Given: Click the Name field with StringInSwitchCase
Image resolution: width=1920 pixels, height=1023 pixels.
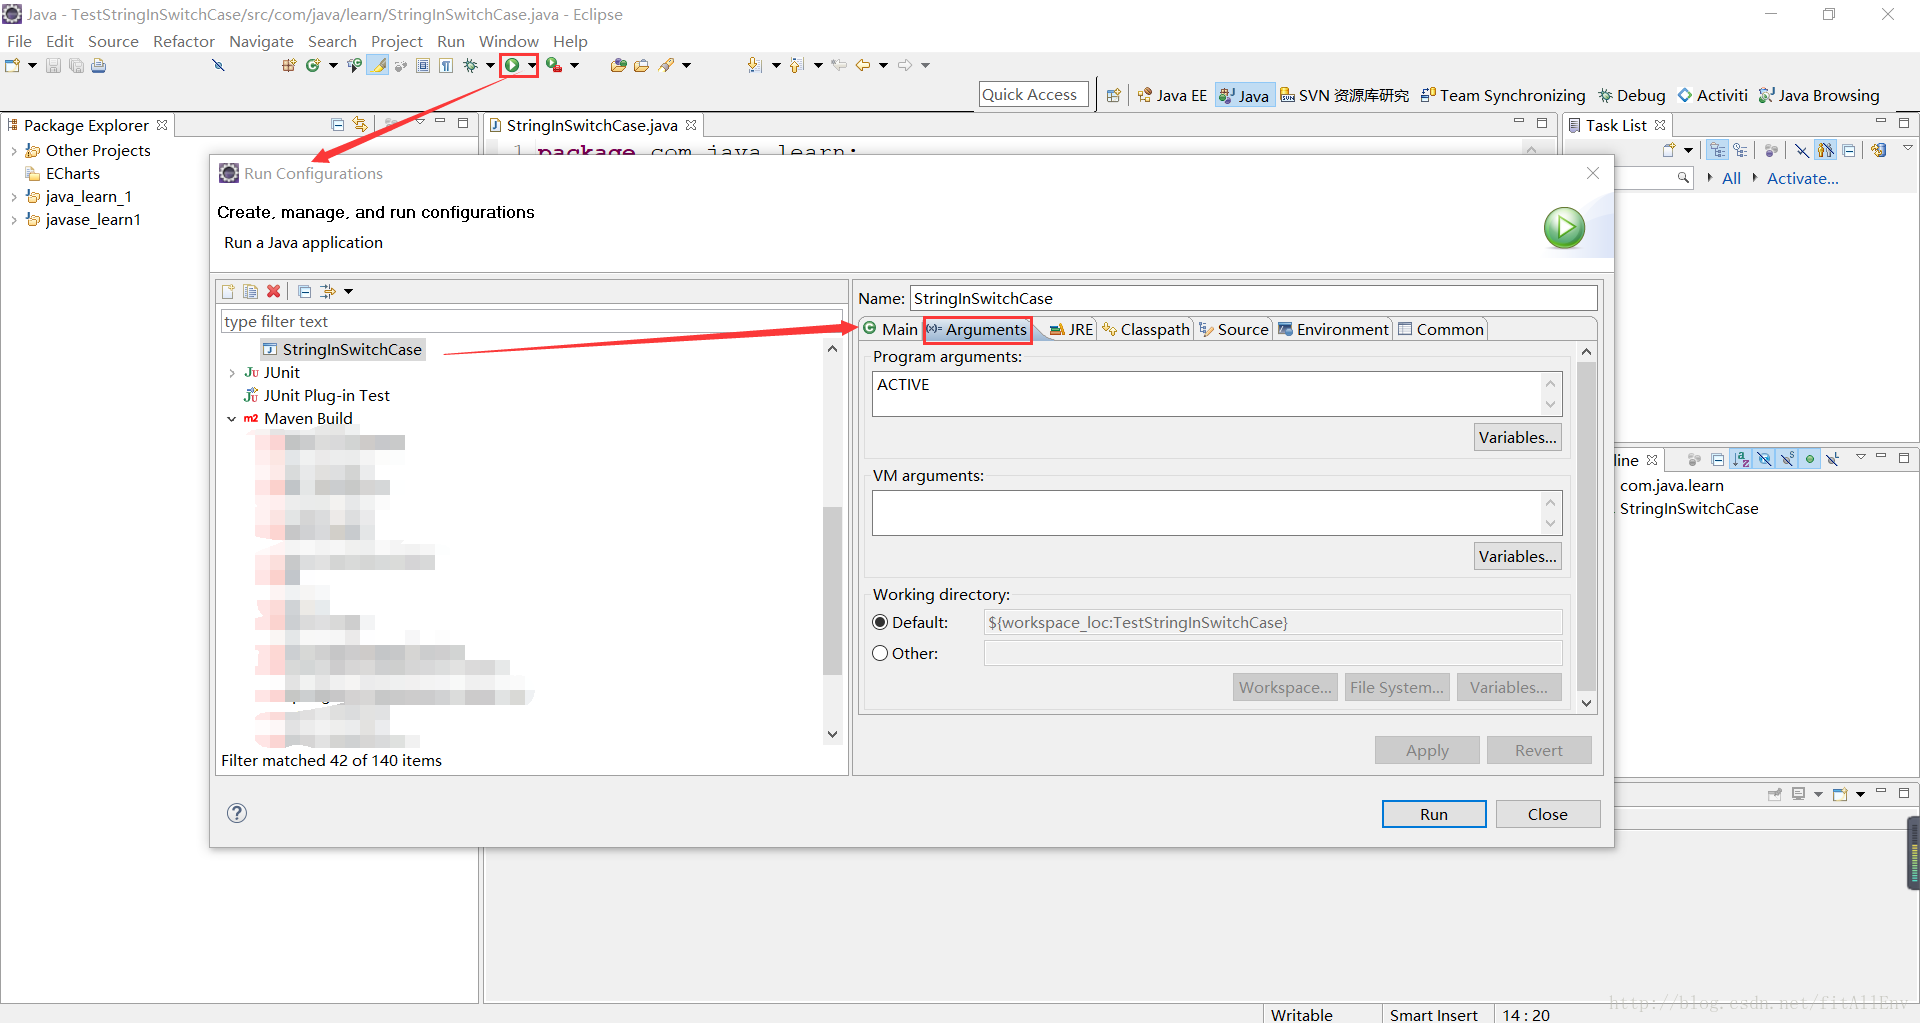Looking at the screenshot, I should [1254, 298].
